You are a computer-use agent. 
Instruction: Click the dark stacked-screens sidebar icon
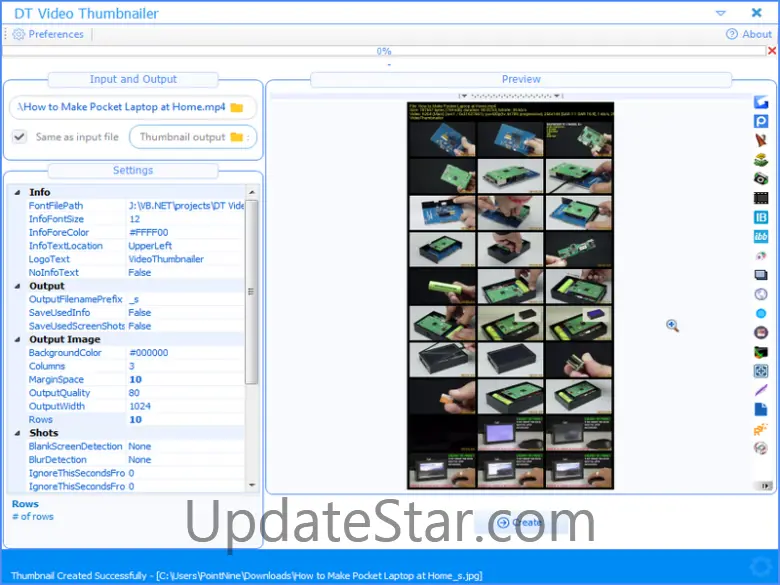point(761,275)
